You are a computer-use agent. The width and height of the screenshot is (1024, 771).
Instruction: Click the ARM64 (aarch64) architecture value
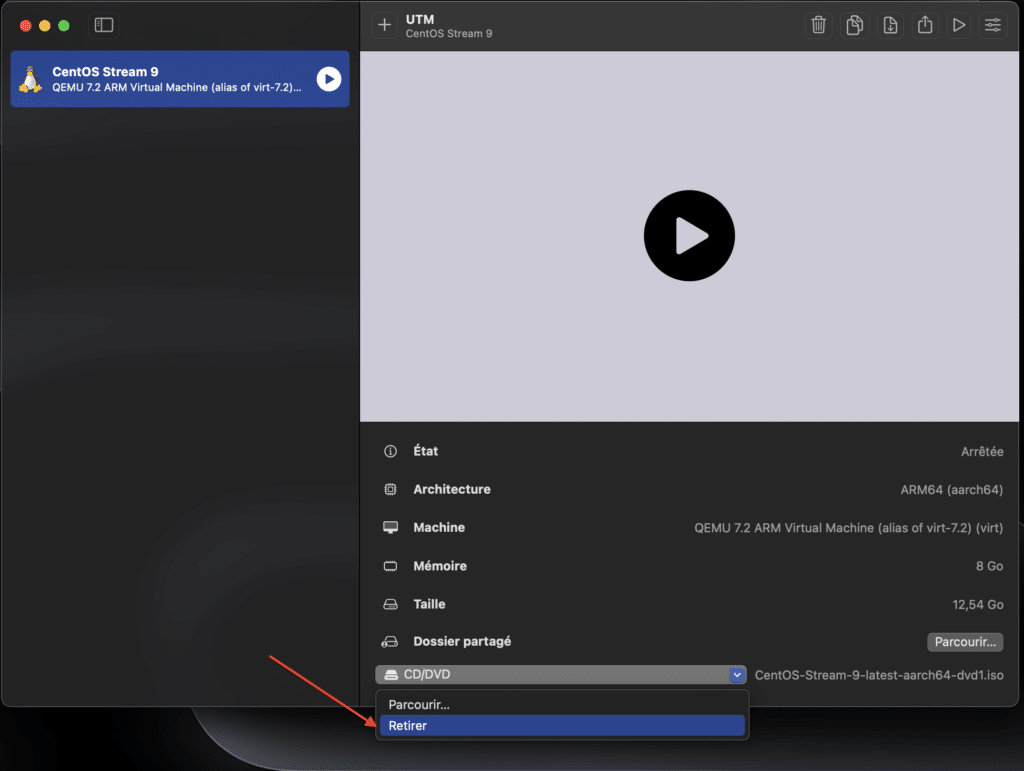tap(952, 490)
